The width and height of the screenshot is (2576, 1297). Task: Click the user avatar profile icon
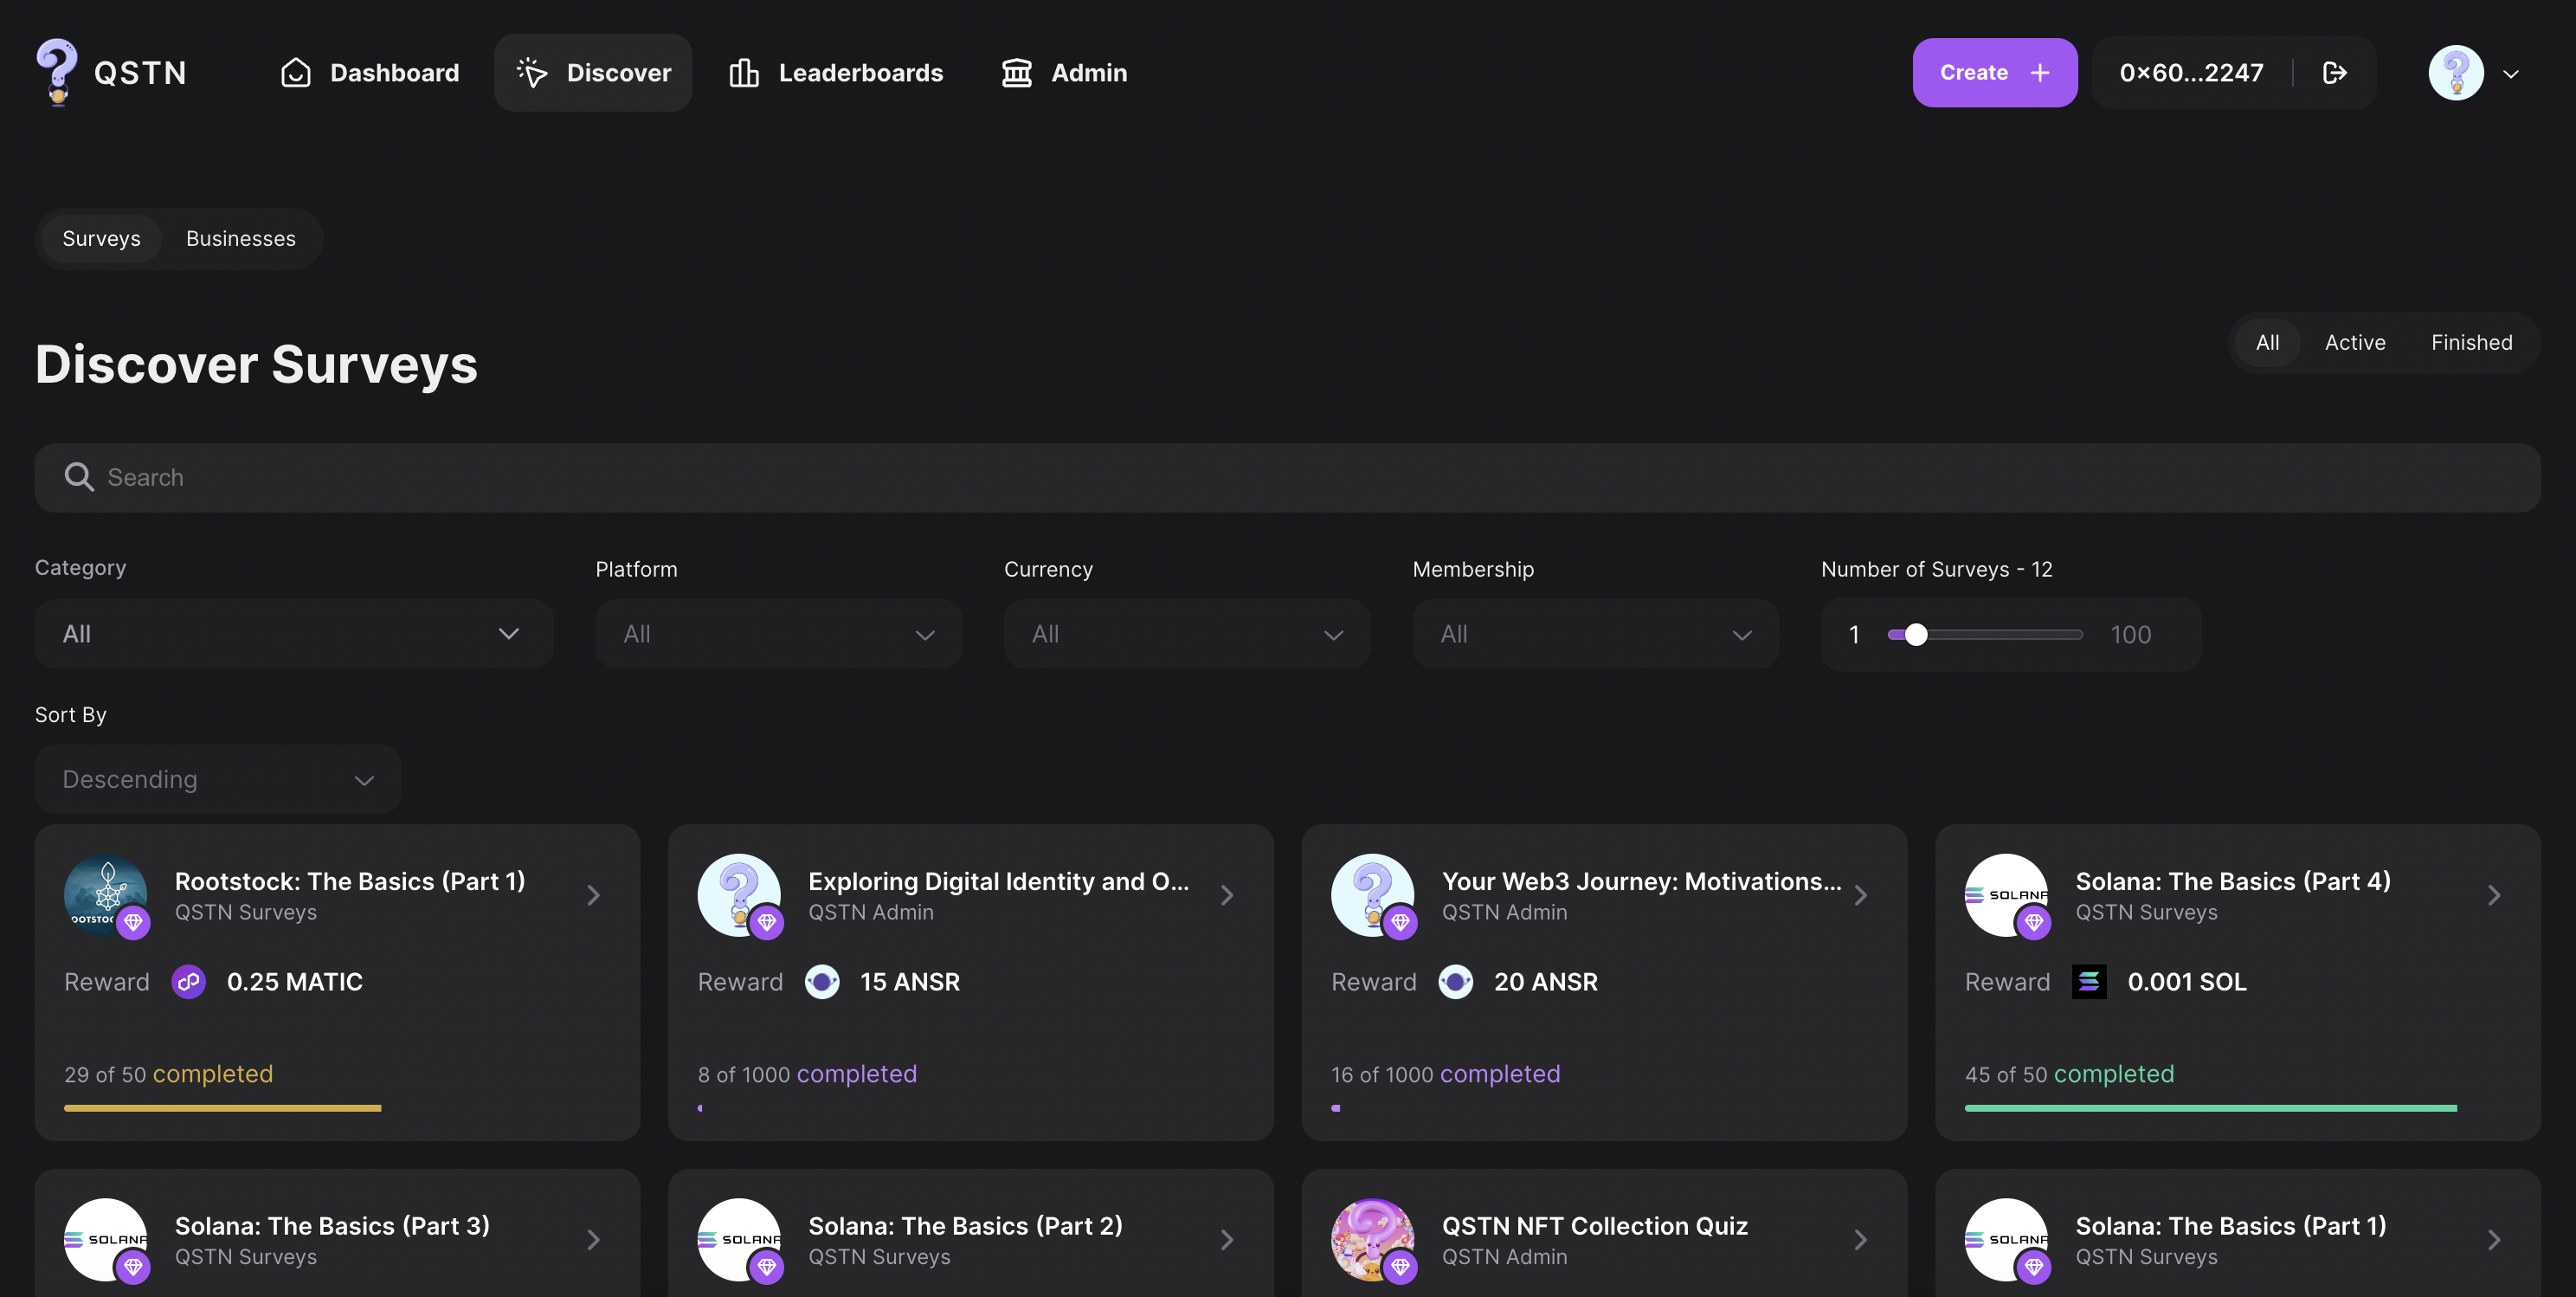coord(2455,73)
